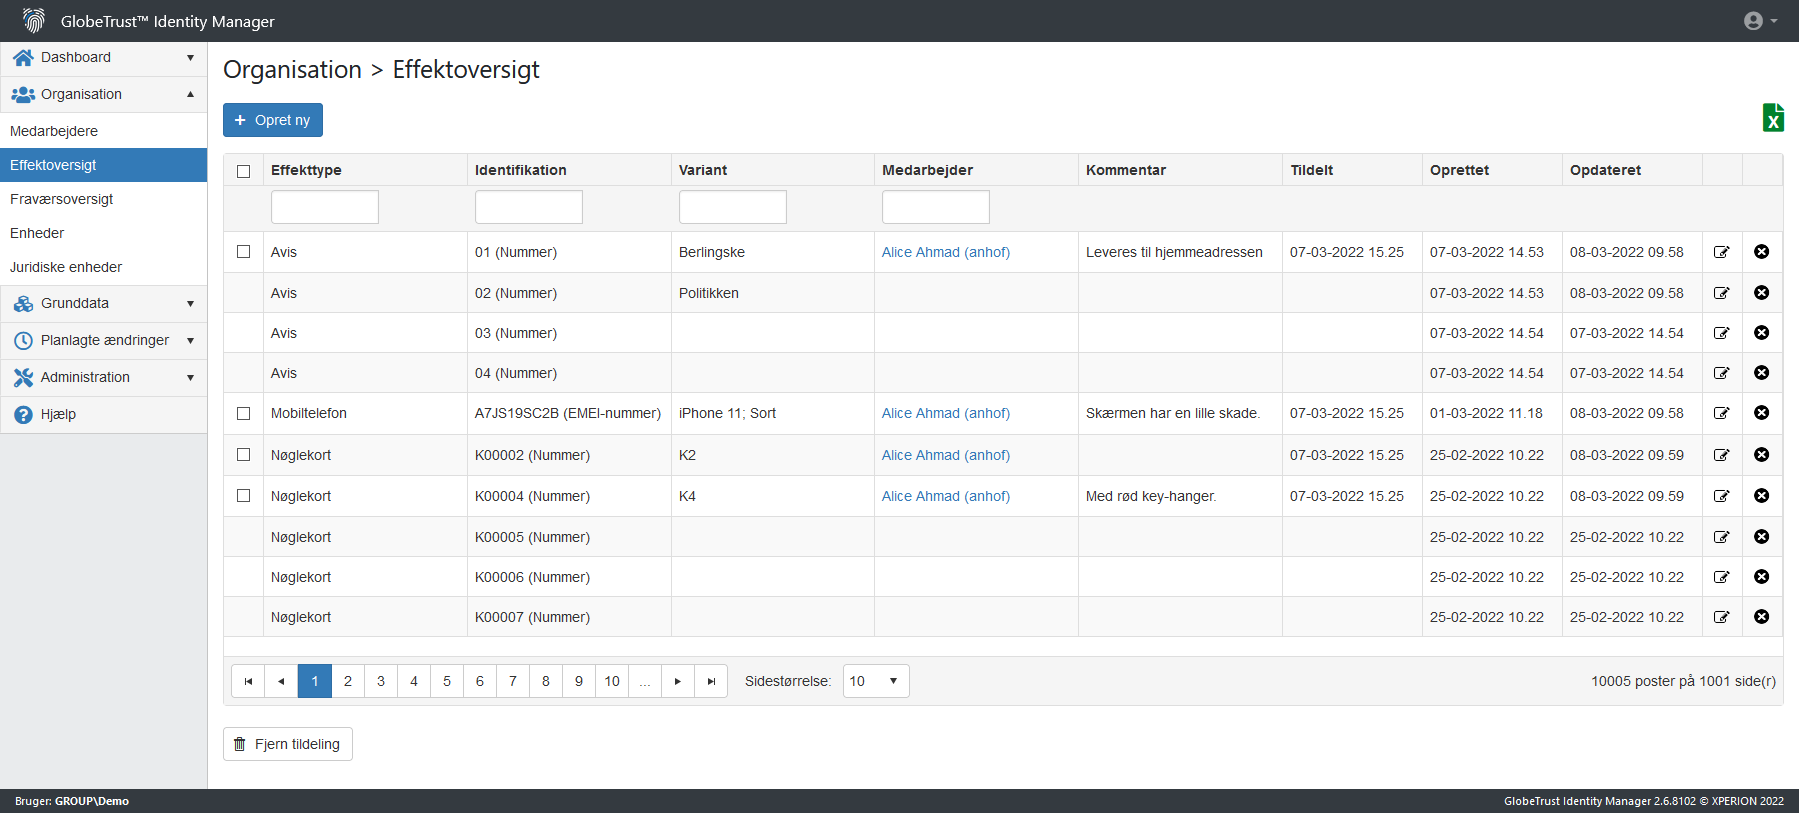This screenshot has height=813, width=1799.
Task: Delete the Avis 03 (Nummer) row
Action: point(1762,333)
